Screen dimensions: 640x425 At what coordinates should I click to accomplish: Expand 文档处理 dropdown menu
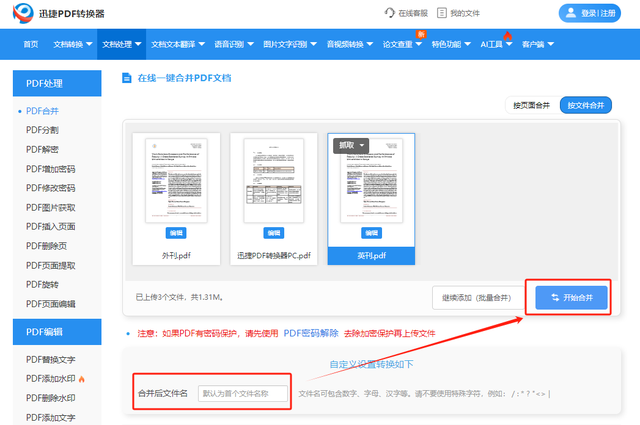point(122,44)
